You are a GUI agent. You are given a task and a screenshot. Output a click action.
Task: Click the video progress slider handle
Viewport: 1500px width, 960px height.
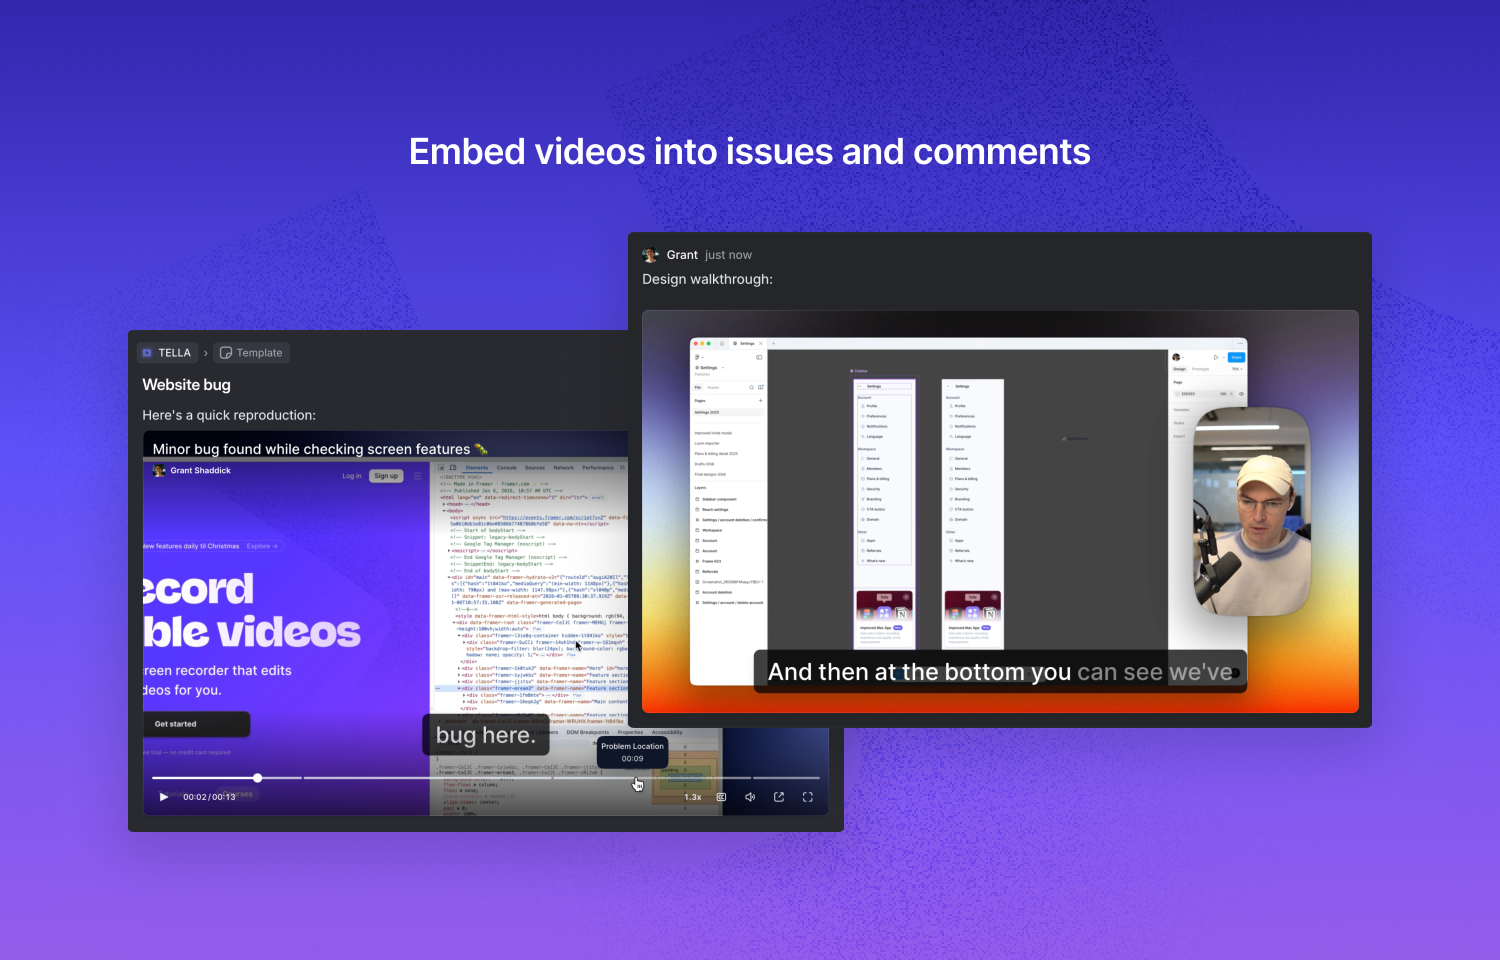[257, 778]
